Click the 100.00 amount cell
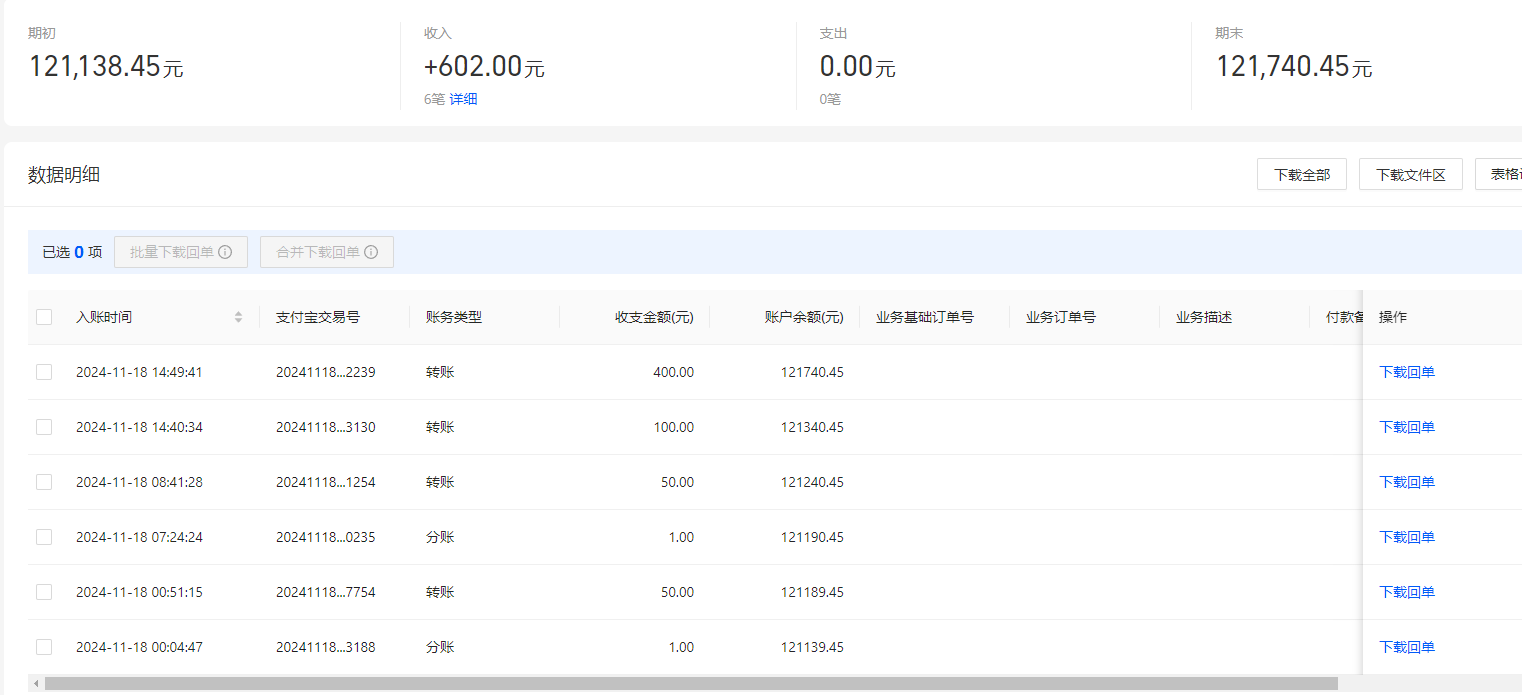 pos(674,427)
